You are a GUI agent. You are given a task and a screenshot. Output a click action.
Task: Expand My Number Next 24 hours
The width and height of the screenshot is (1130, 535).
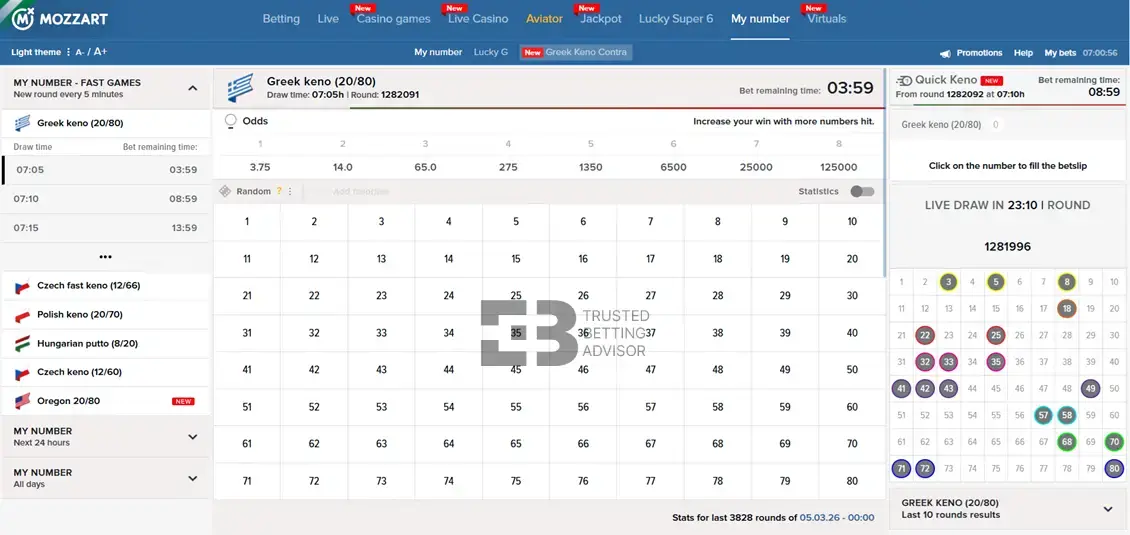coord(193,437)
